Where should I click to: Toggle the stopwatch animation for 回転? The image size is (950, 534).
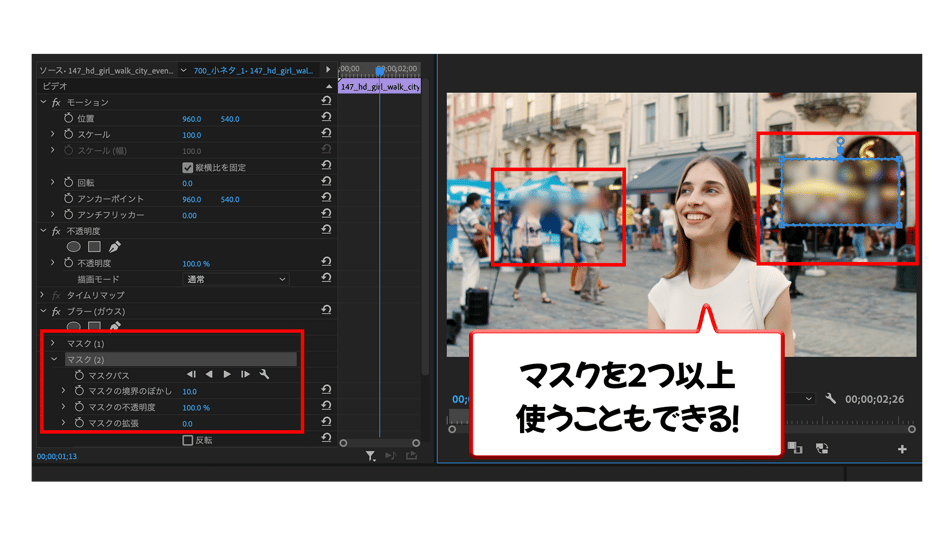pos(69,183)
